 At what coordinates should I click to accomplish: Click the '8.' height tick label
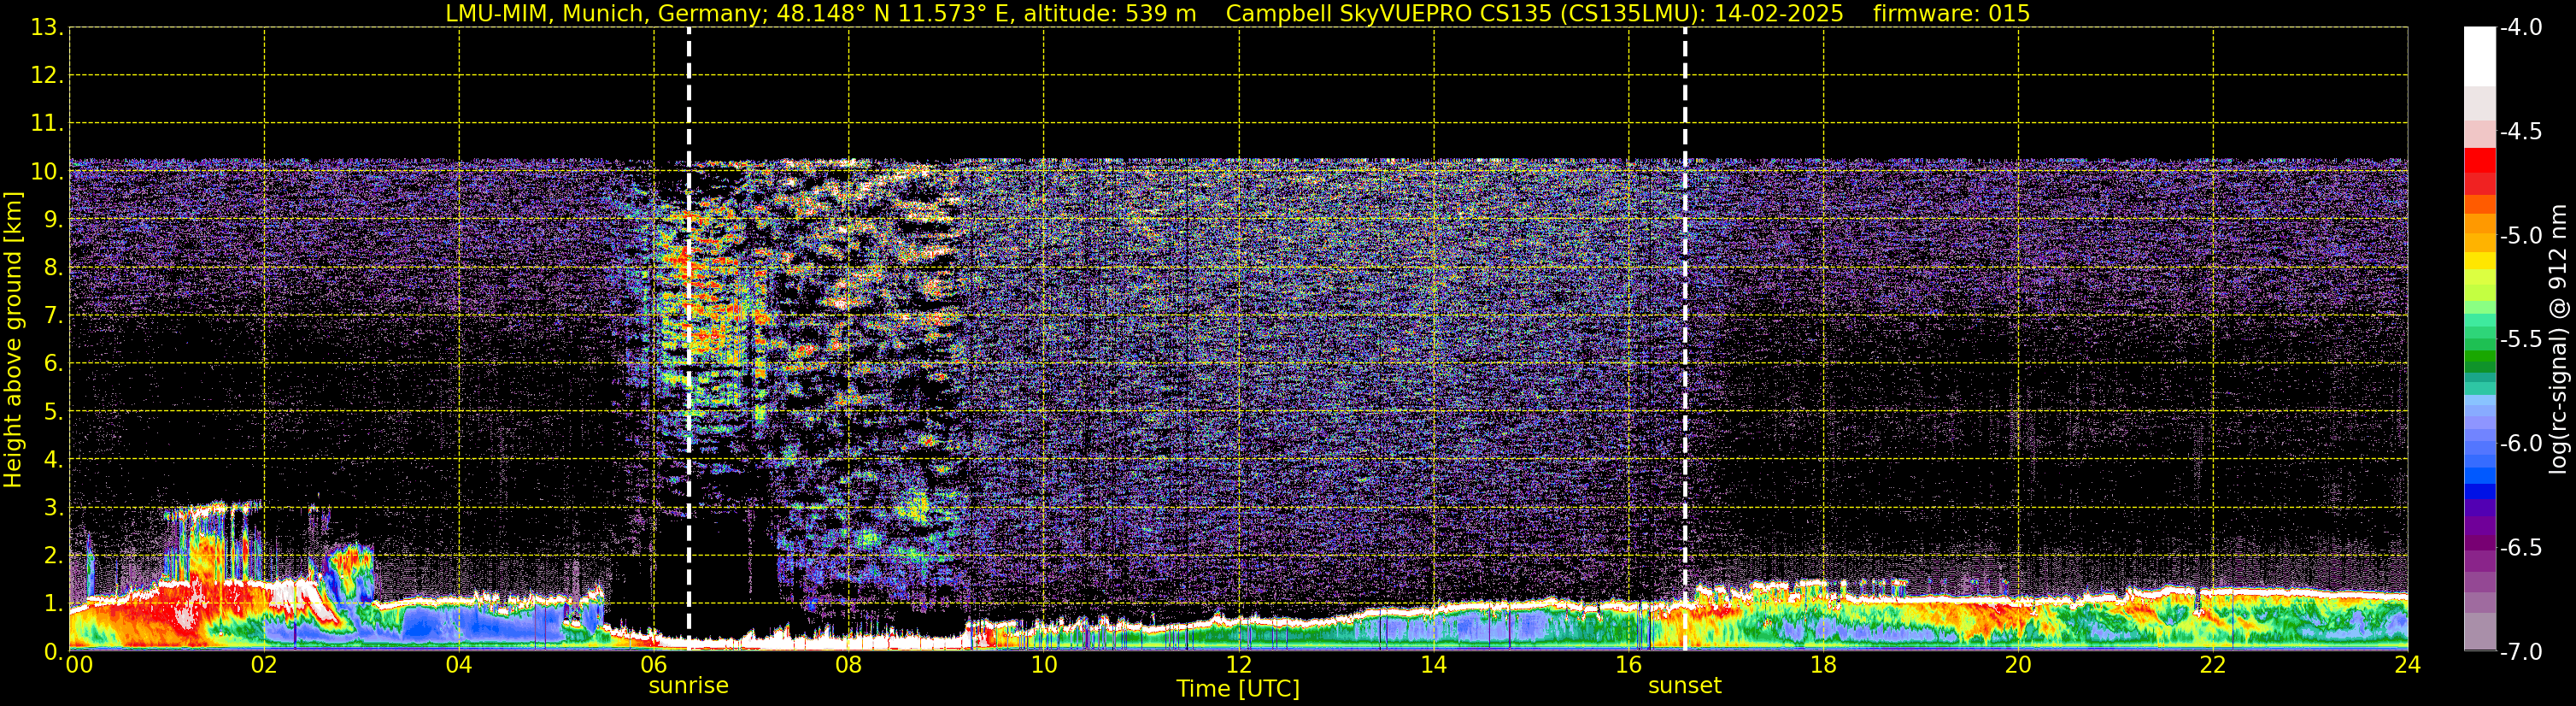[53, 268]
